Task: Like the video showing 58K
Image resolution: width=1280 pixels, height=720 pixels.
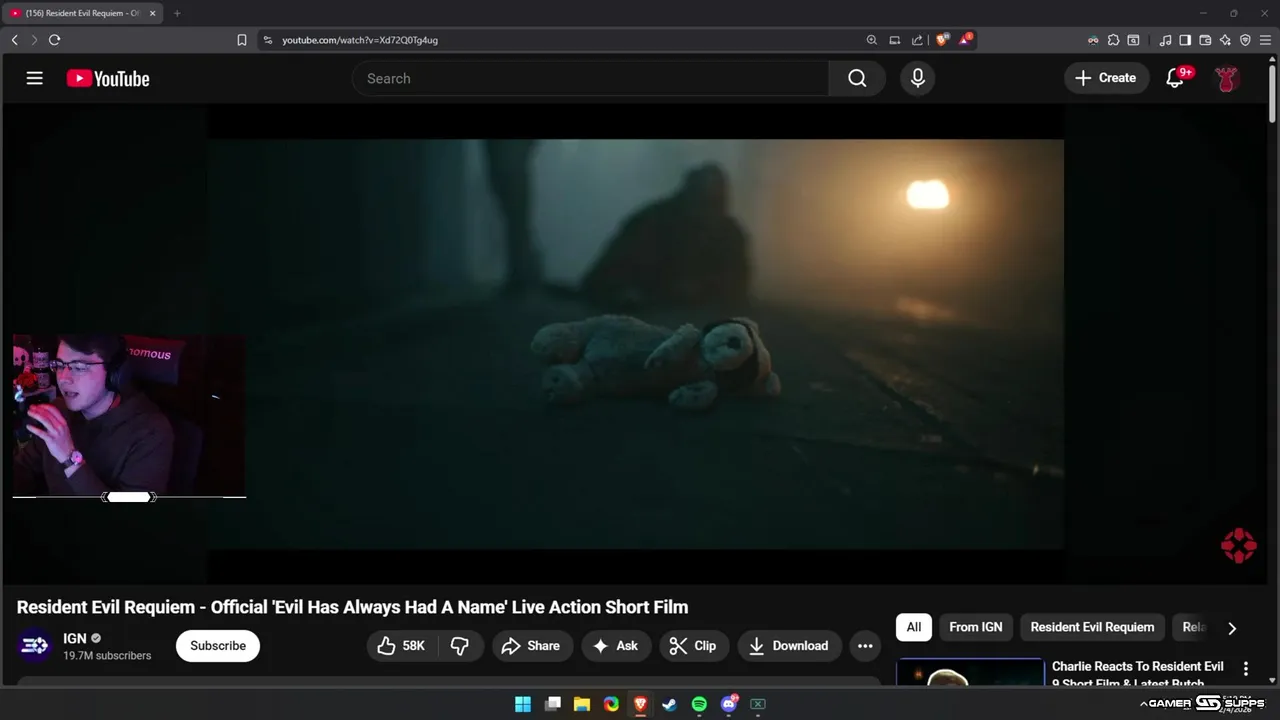Action: click(x=402, y=646)
